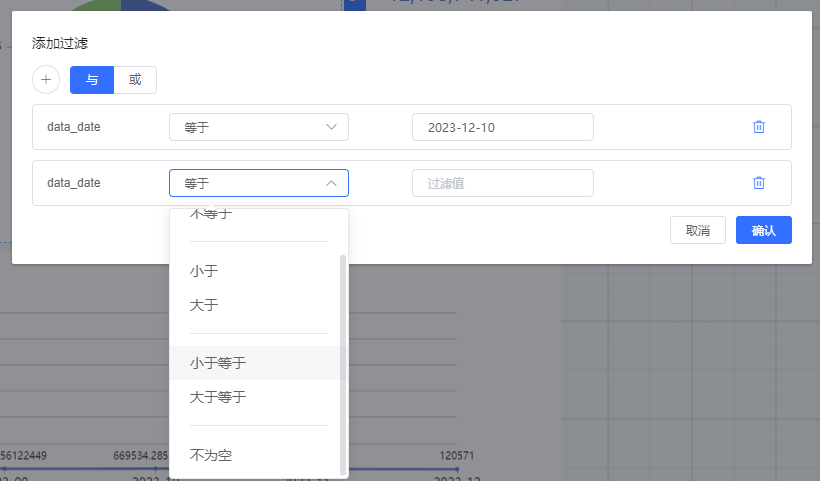Viewport: 820px width, 481px height.
Task: Select the 与 (AND) logic toggle
Action: (92, 80)
